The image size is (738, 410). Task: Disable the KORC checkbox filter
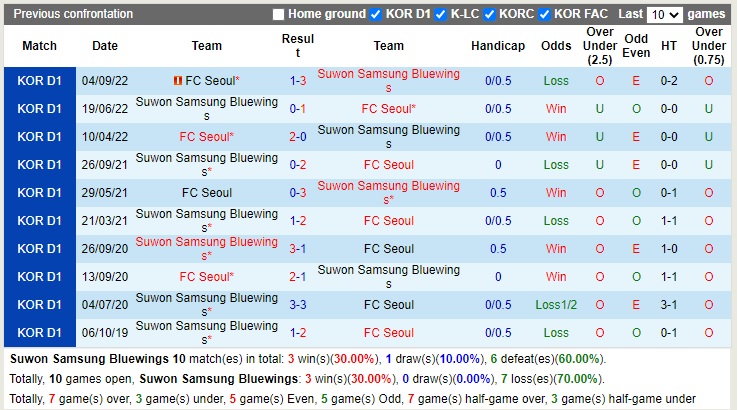tap(489, 15)
